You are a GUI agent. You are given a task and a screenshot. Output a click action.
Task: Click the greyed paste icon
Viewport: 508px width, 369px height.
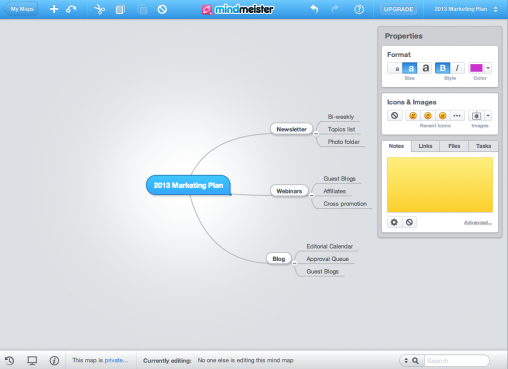142,9
